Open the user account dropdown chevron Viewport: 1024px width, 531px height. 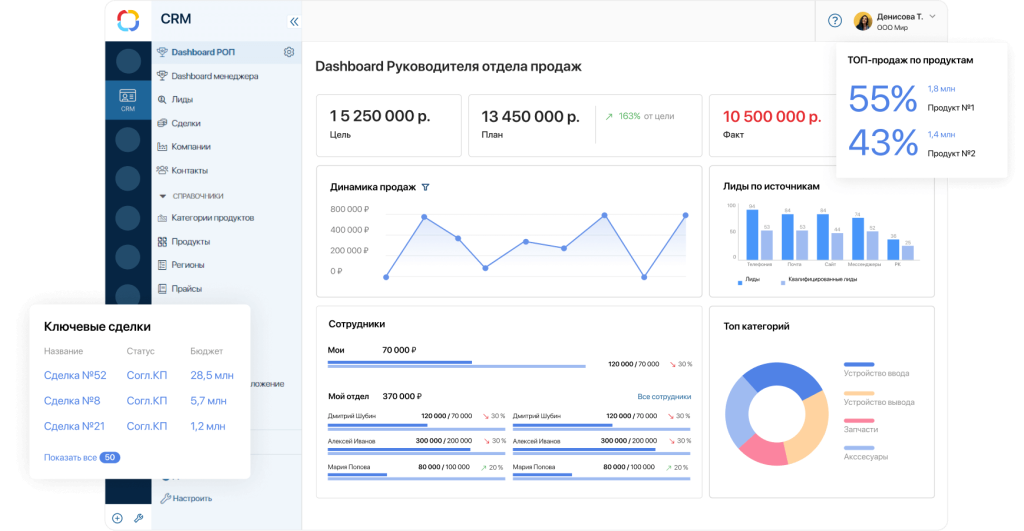(932, 16)
